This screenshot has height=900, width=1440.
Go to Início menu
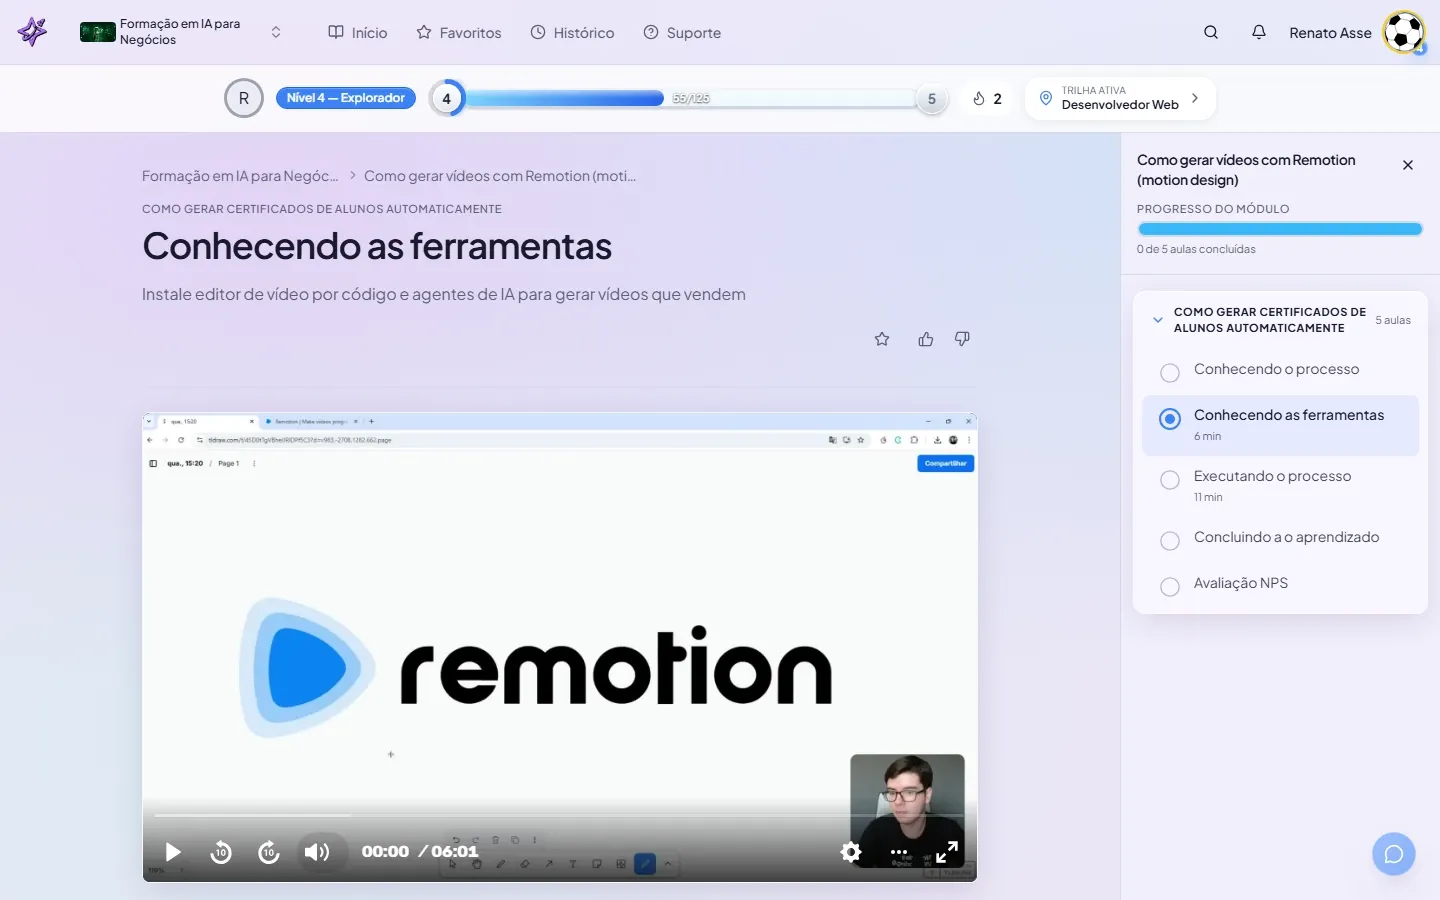point(357,32)
